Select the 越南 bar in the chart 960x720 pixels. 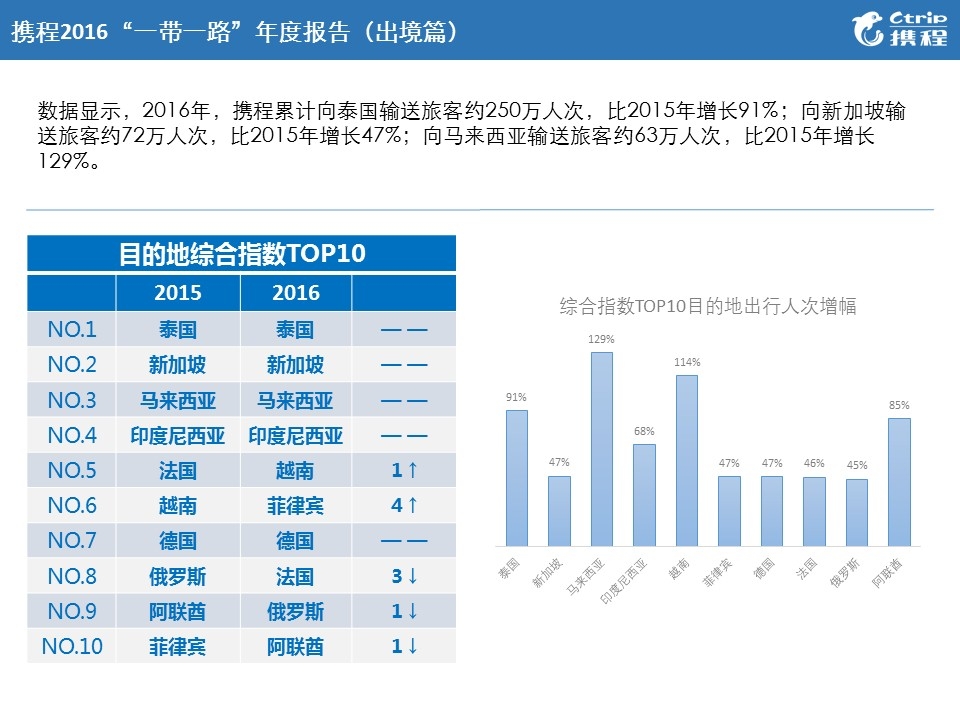[x=687, y=460]
